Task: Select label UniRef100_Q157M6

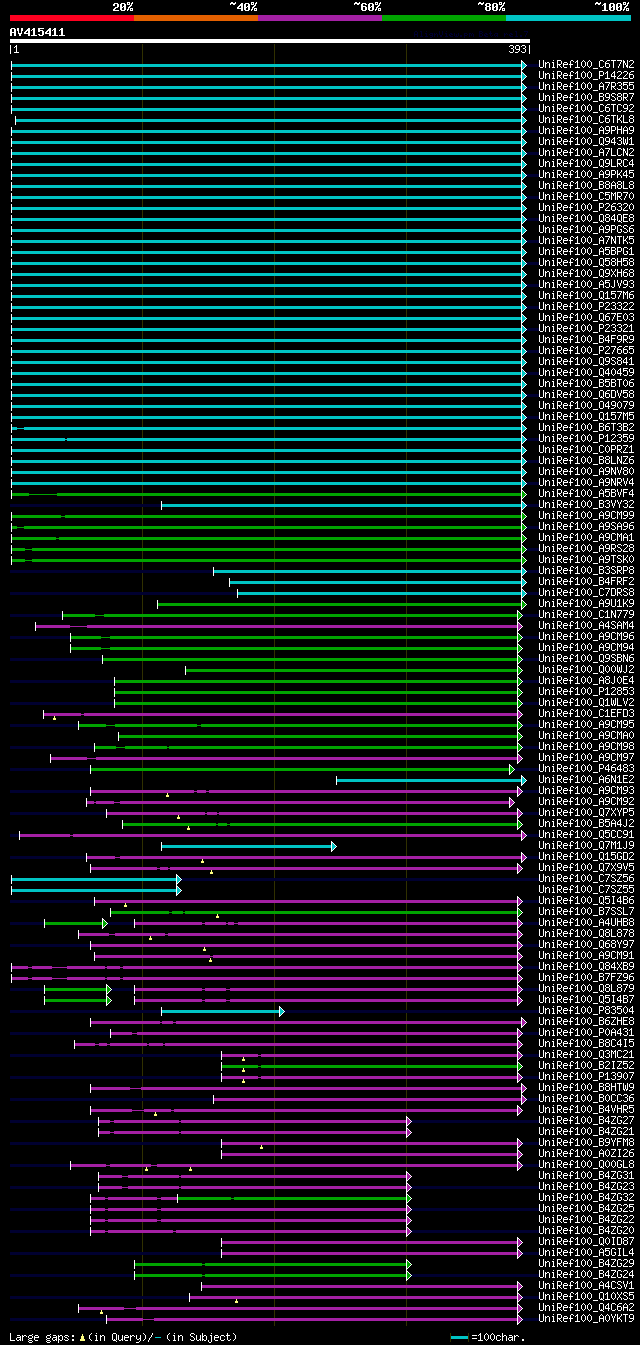Action: pos(586,295)
